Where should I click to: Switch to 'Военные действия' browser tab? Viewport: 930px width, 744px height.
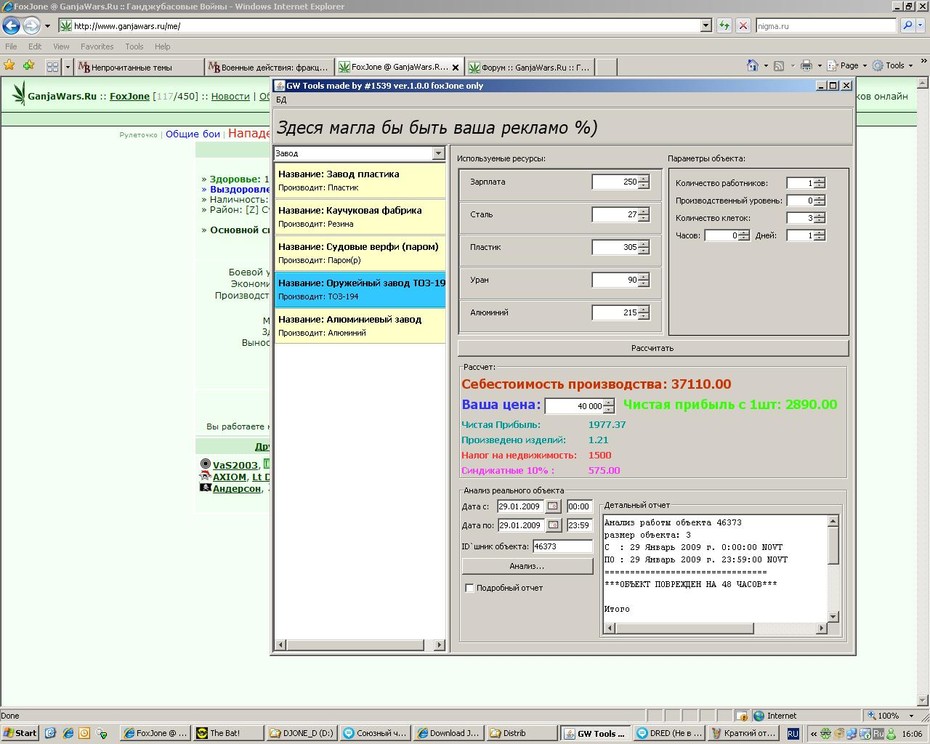tap(269, 67)
